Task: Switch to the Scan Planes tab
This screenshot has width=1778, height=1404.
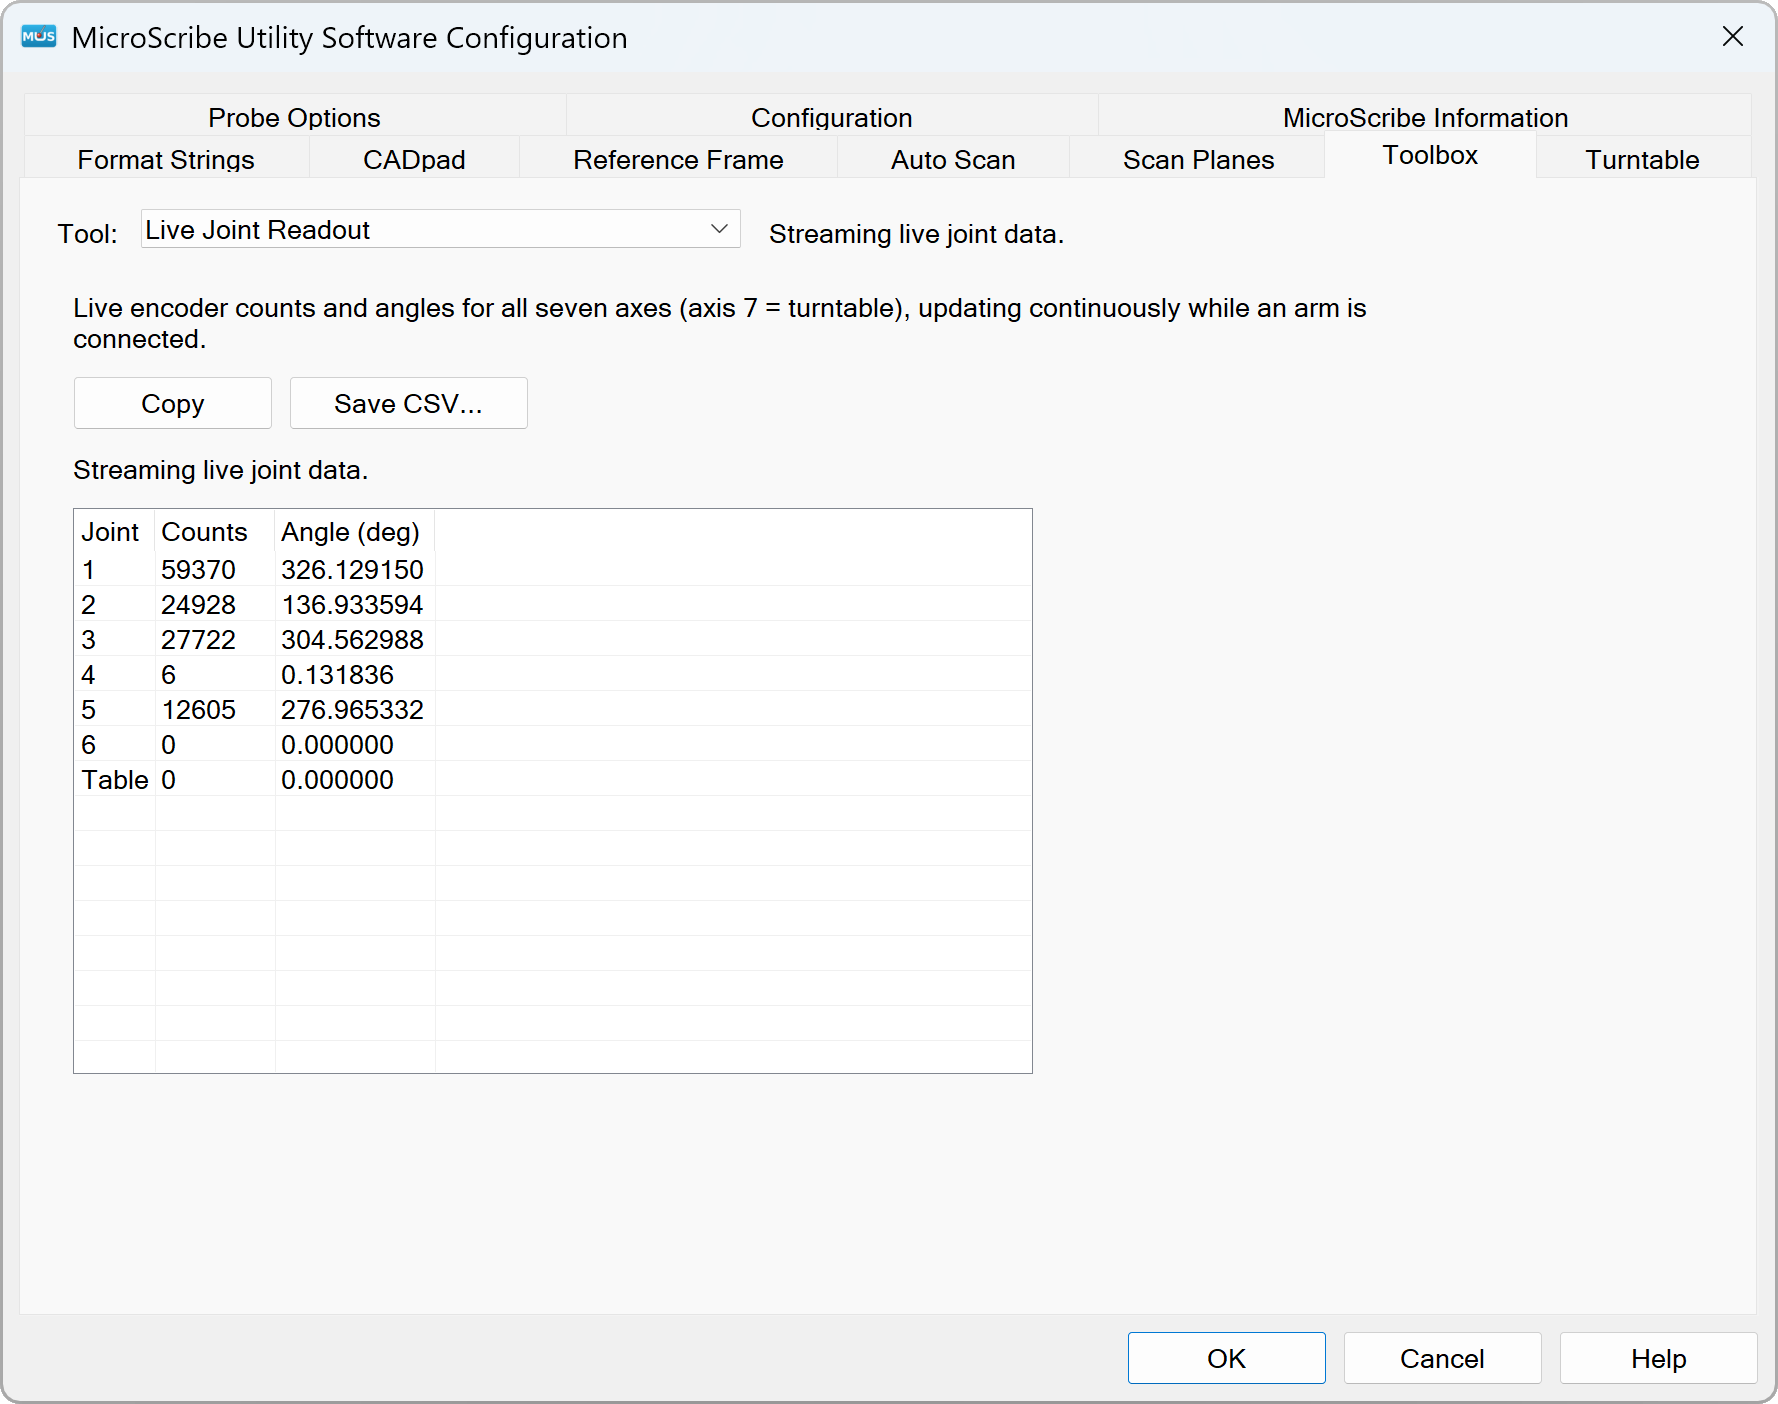Action: (x=1198, y=159)
